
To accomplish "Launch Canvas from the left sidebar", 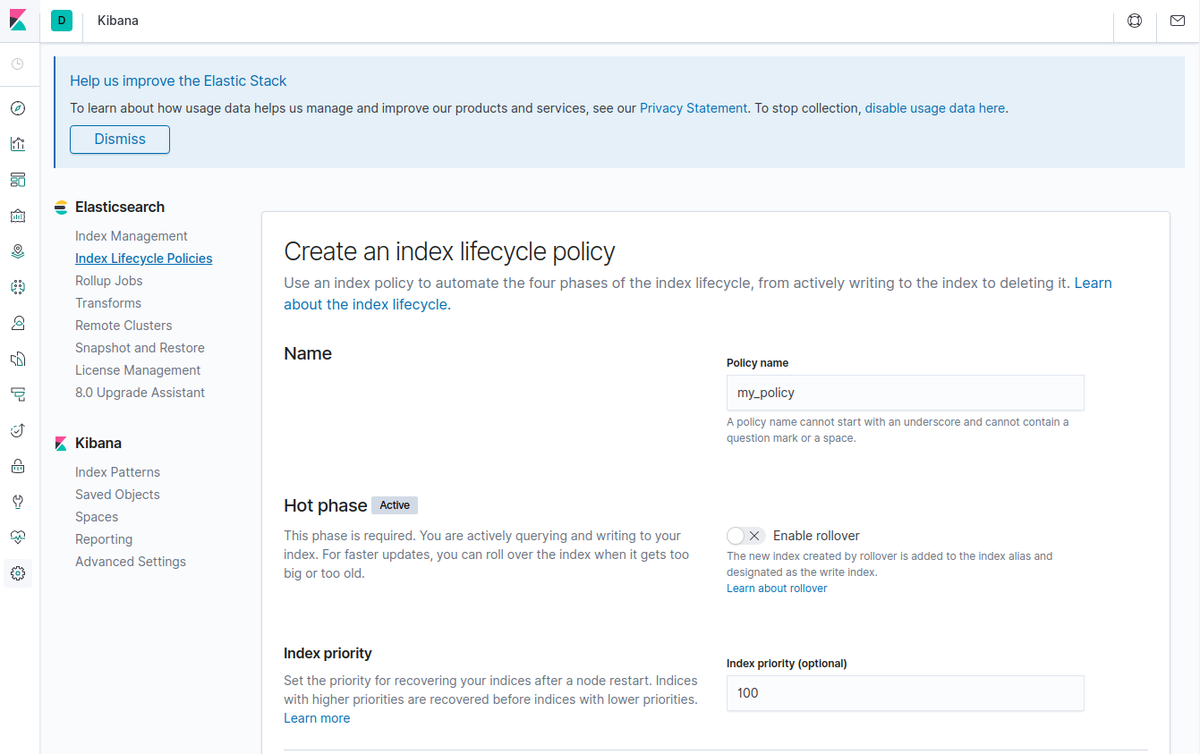I will [17, 215].
